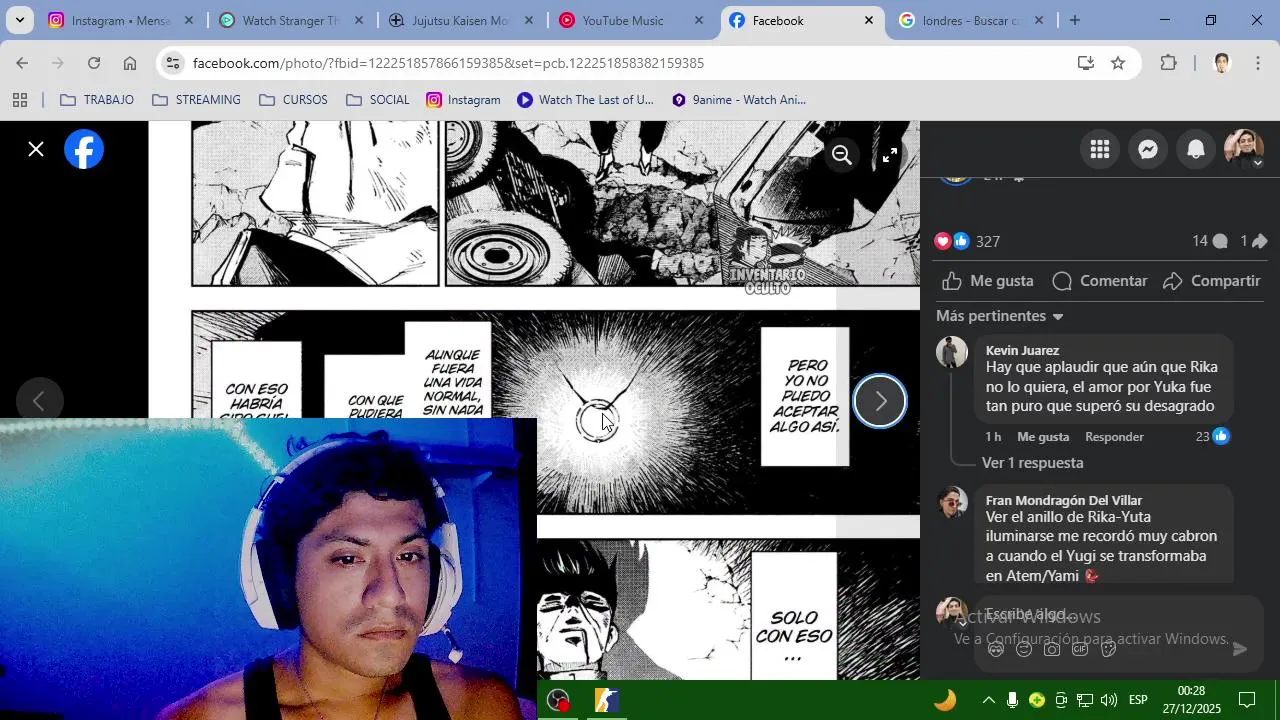View the share count icon

pos(1254,241)
